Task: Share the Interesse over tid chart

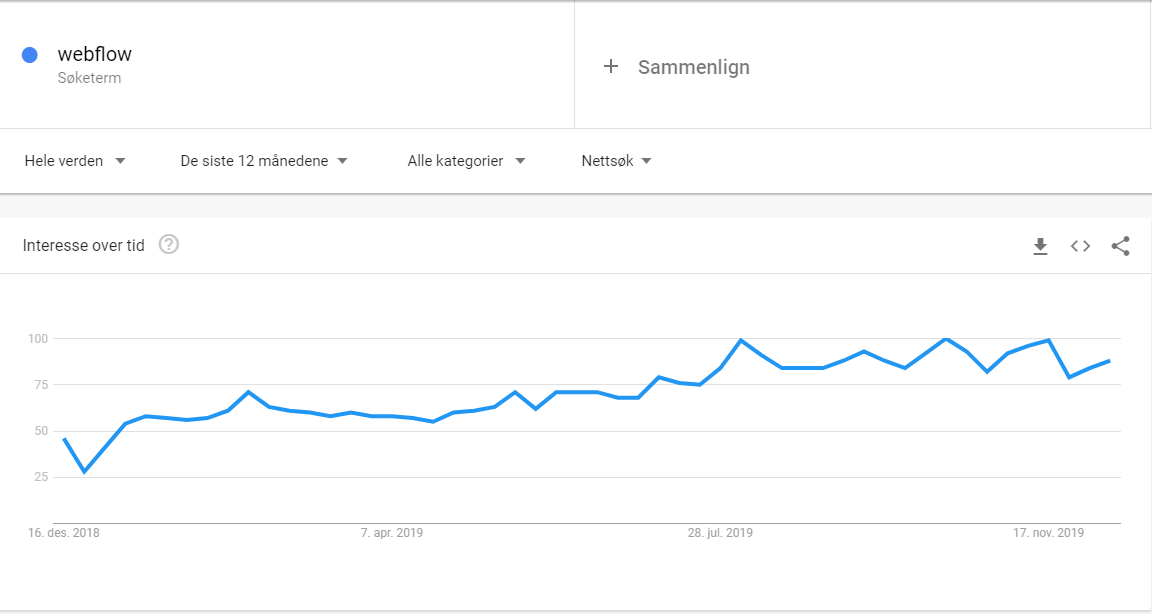Action: [x=1120, y=246]
